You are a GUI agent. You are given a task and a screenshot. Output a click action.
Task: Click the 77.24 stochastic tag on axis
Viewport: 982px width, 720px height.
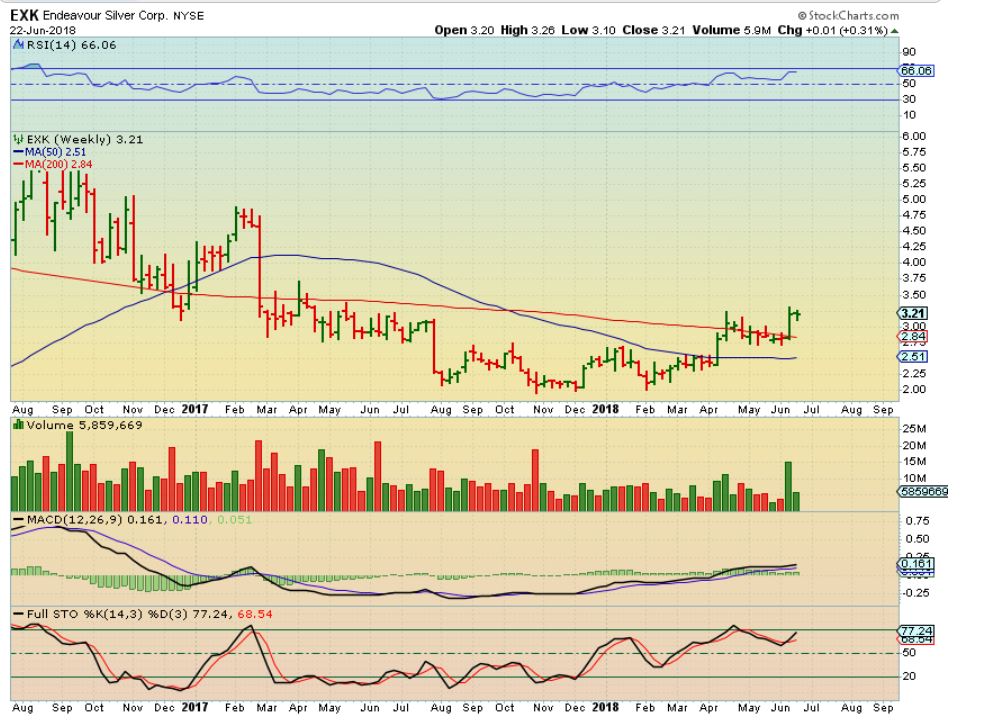tap(916, 630)
